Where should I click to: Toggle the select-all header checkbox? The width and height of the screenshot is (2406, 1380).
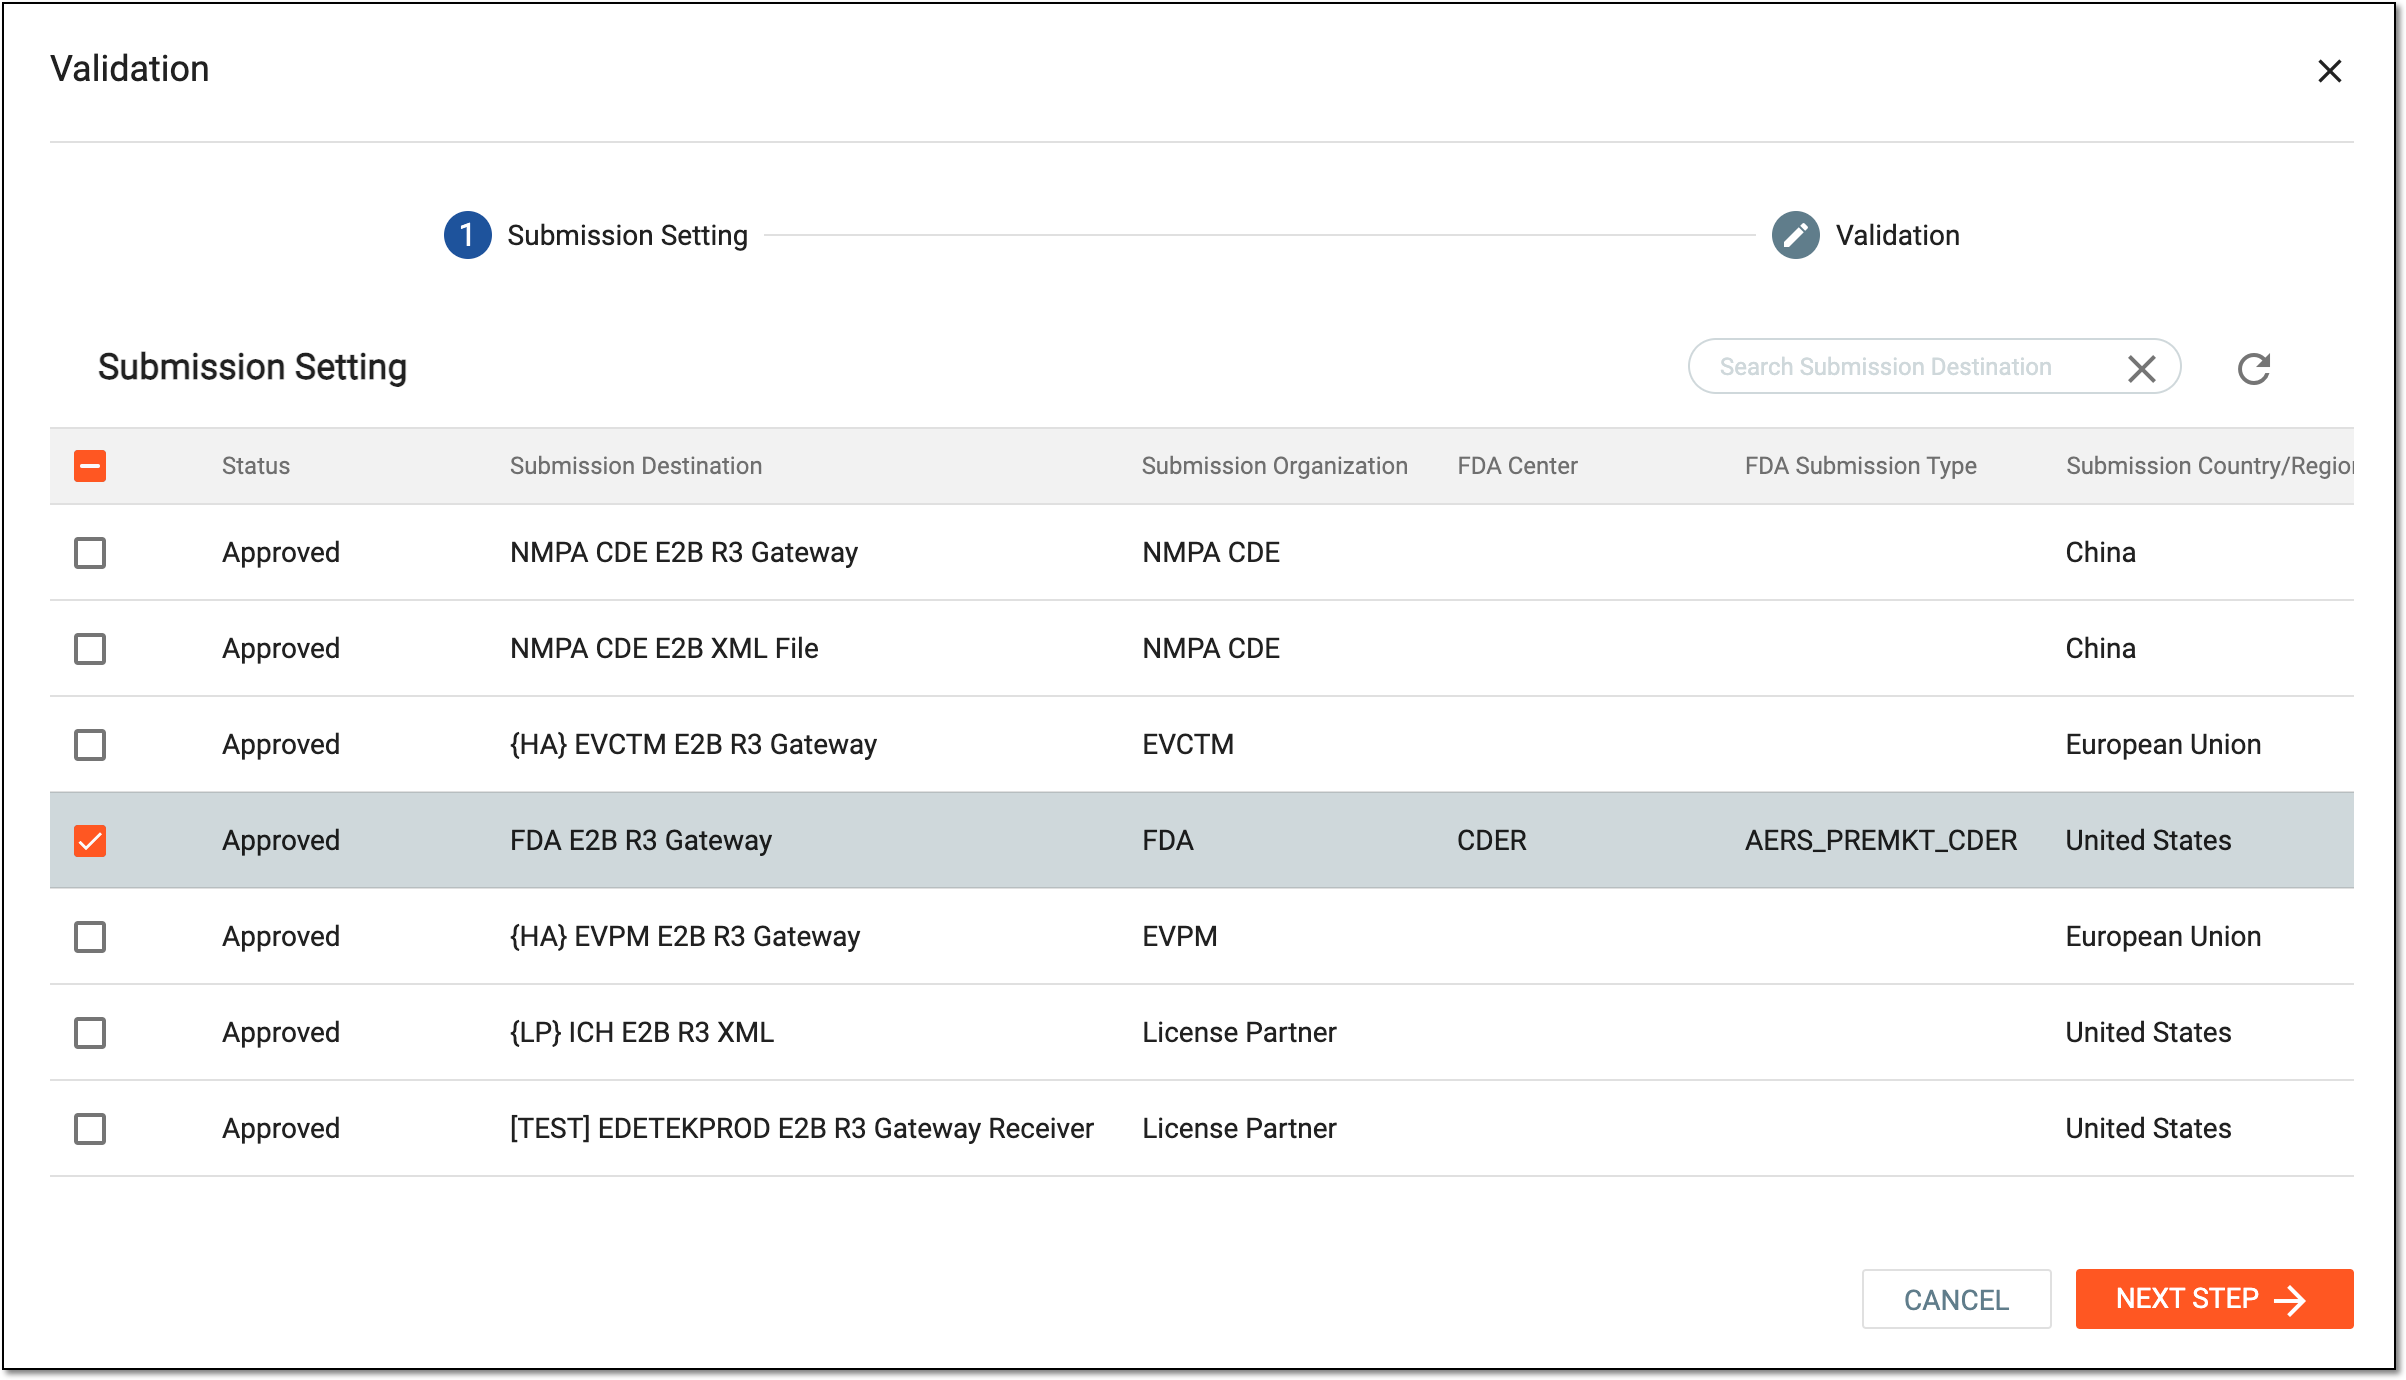(x=90, y=466)
